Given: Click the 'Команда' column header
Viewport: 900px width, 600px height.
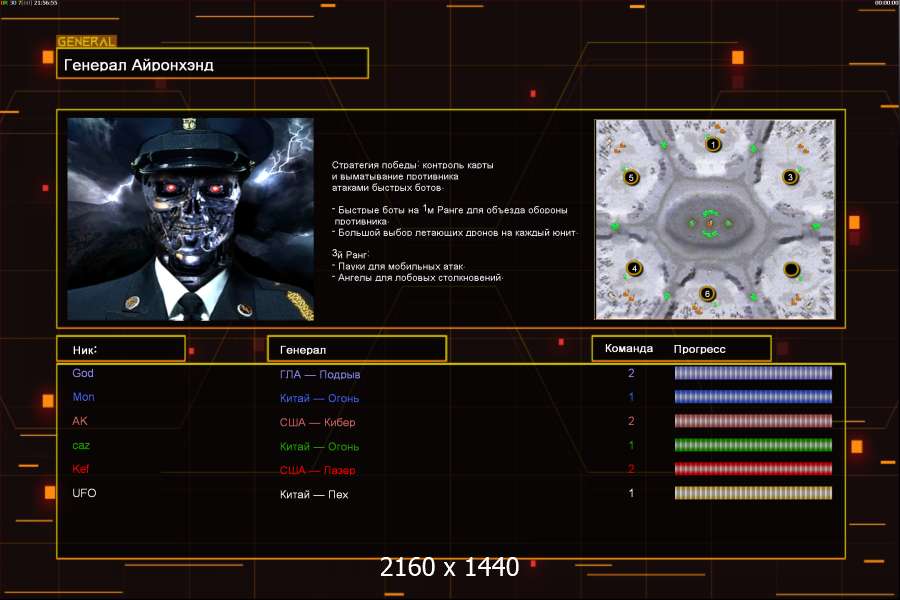Looking at the screenshot, I should [629, 349].
